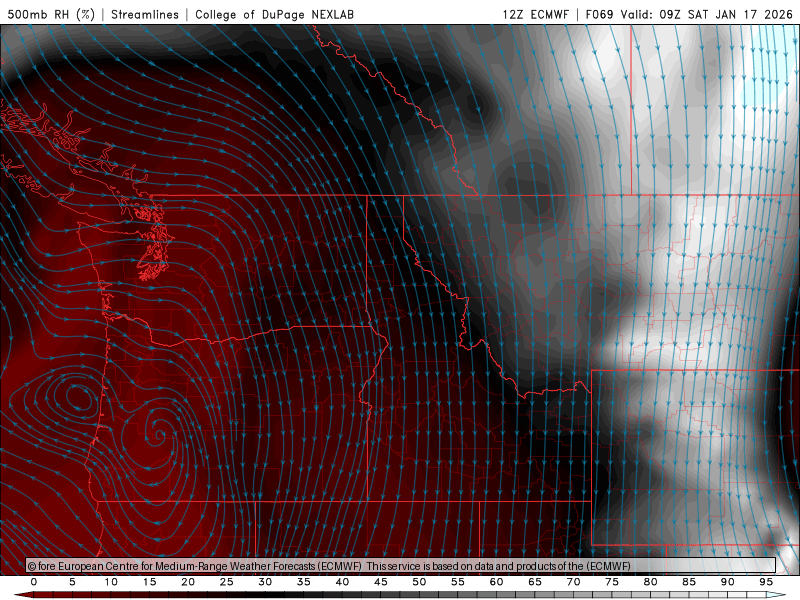800x600 pixels.
Task: Select the '12Z ECMWF' model run label
Action: (535, 14)
